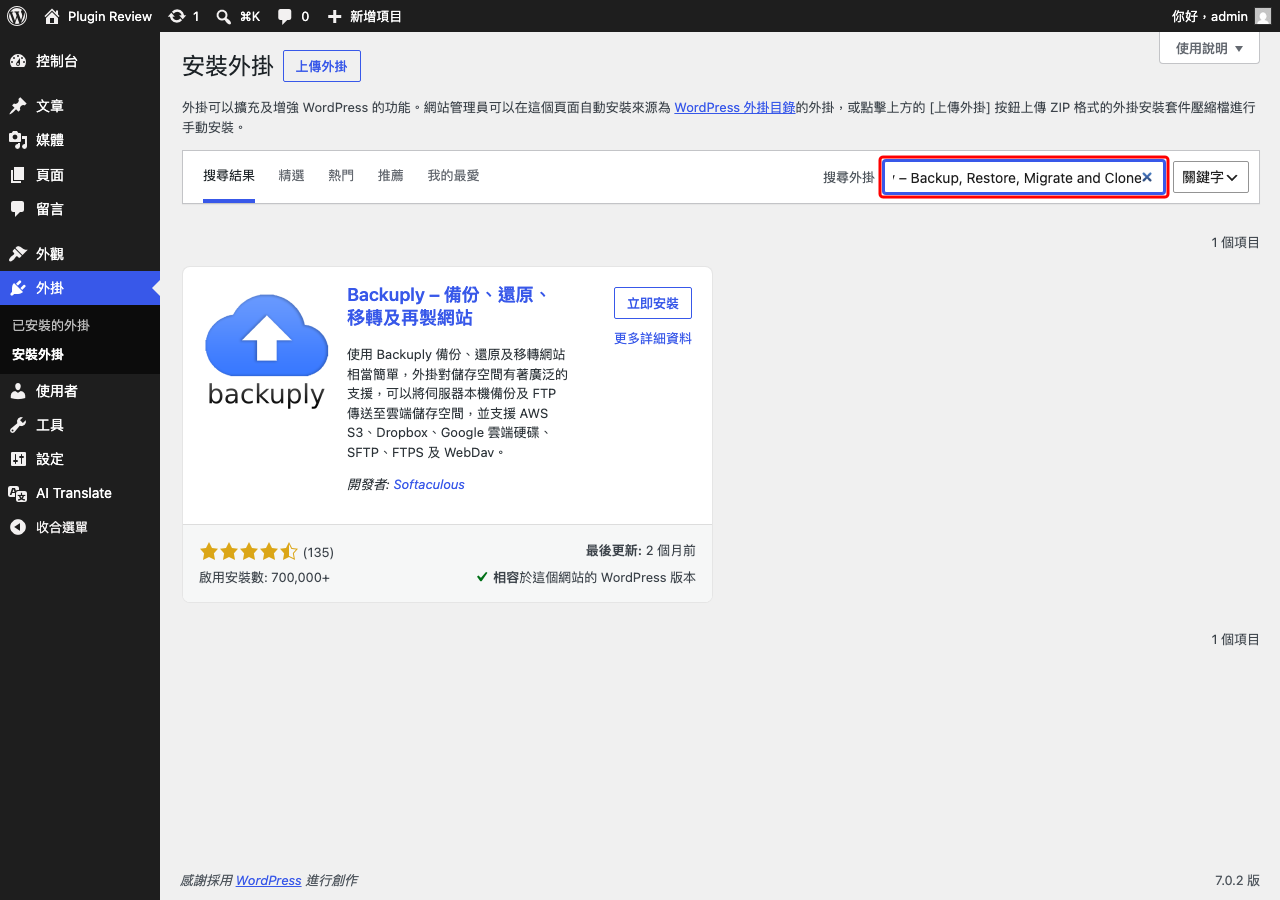Viewport: 1280px width, 900px height.
Task: Open the 關鍵字 search type dropdown
Action: click(1211, 177)
